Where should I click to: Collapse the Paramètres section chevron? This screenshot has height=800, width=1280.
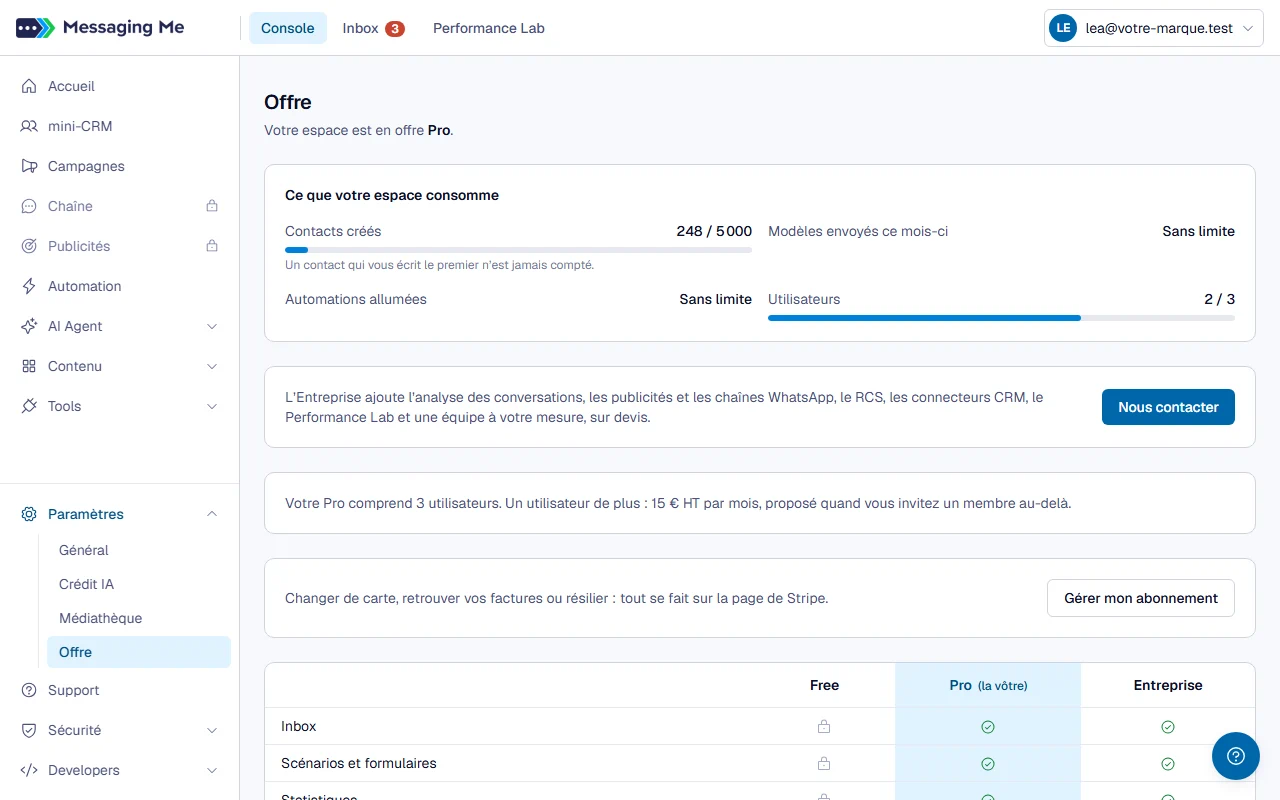click(212, 514)
